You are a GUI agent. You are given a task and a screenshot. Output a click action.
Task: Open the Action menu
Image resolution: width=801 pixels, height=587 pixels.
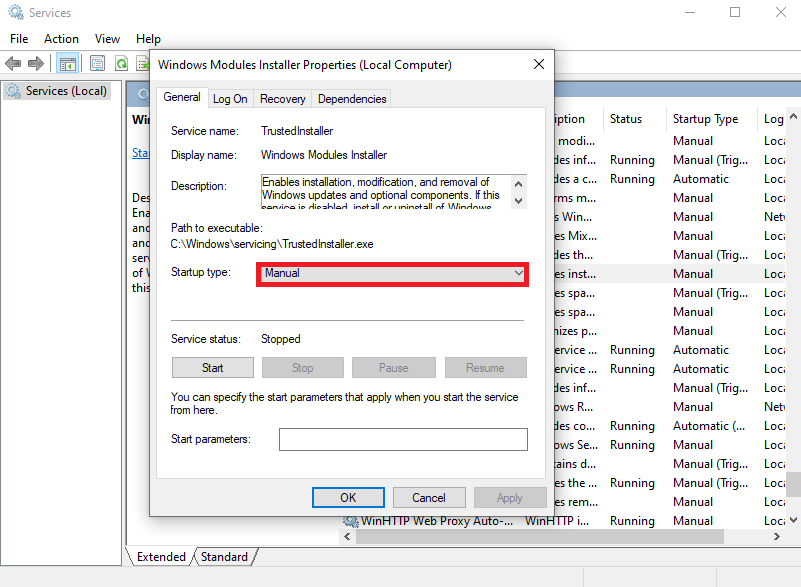point(61,39)
